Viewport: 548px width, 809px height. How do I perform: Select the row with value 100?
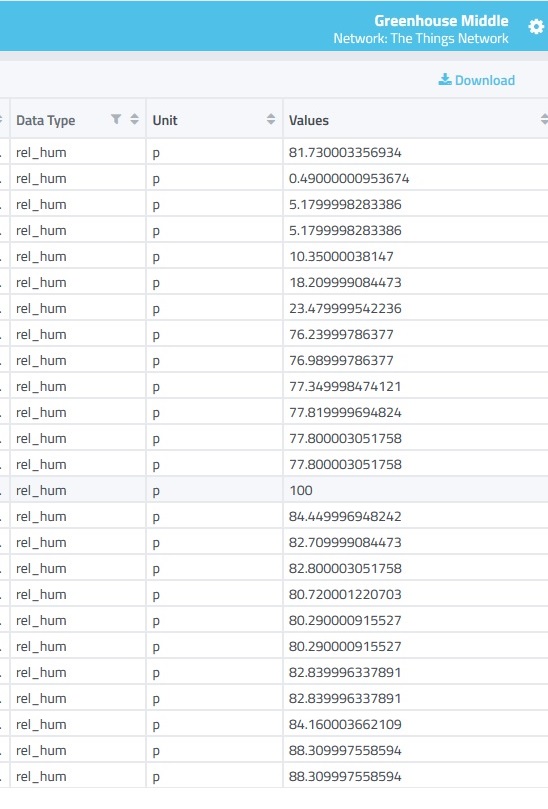(274, 490)
